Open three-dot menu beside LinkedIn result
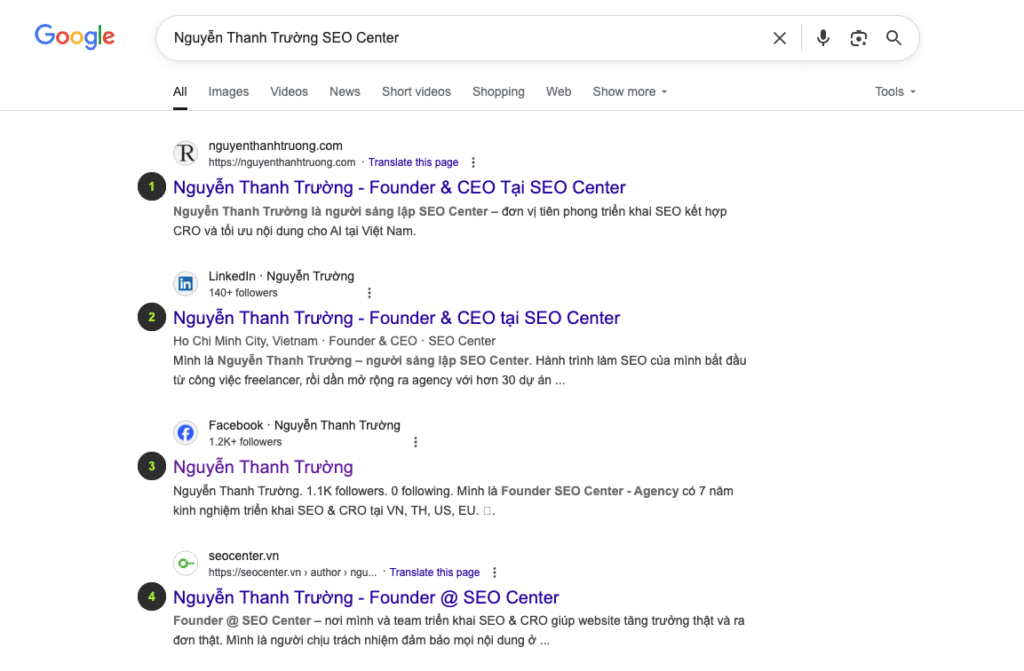 [369, 293]
